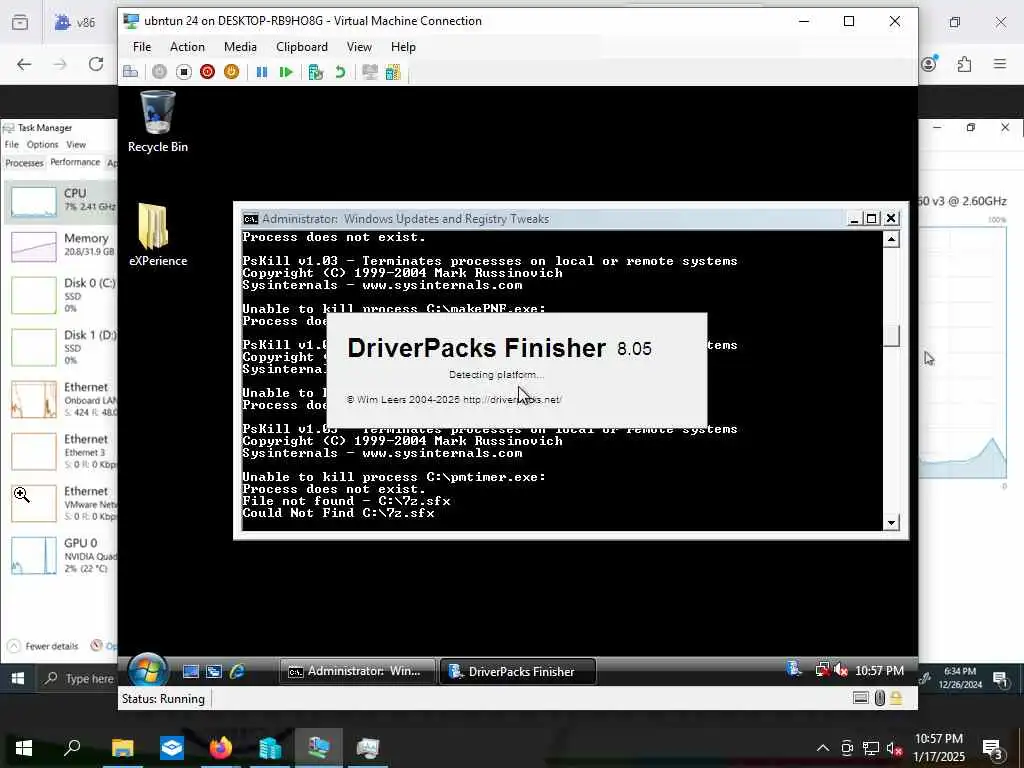Click the last icon in the VM toolbar
This screenshot has height=768, width=1024.
tap(393, 72)
